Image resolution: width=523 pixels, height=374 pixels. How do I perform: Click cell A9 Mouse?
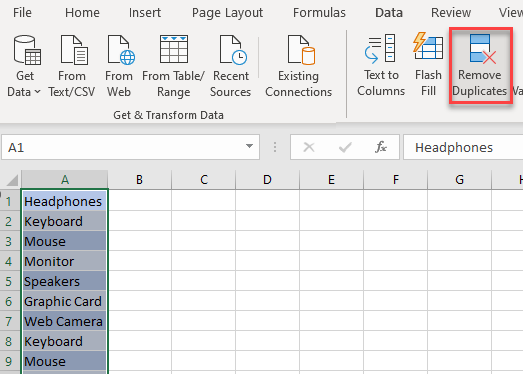coord(65,361)
